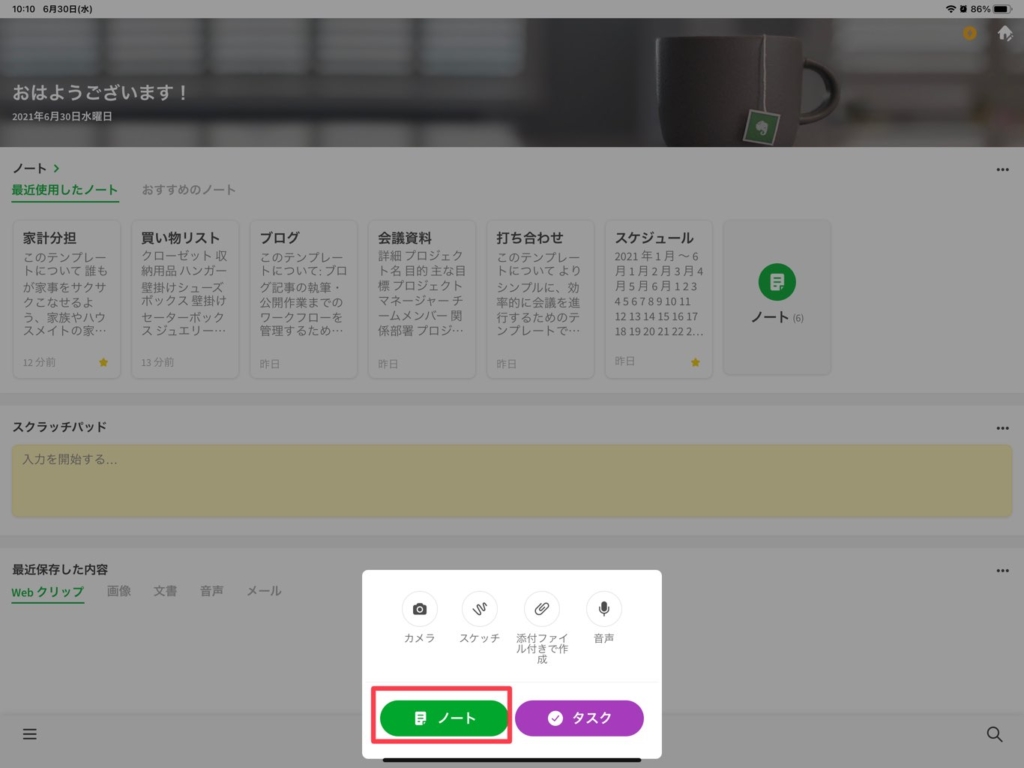Open recently saved content options dots

coord(1002,571)
